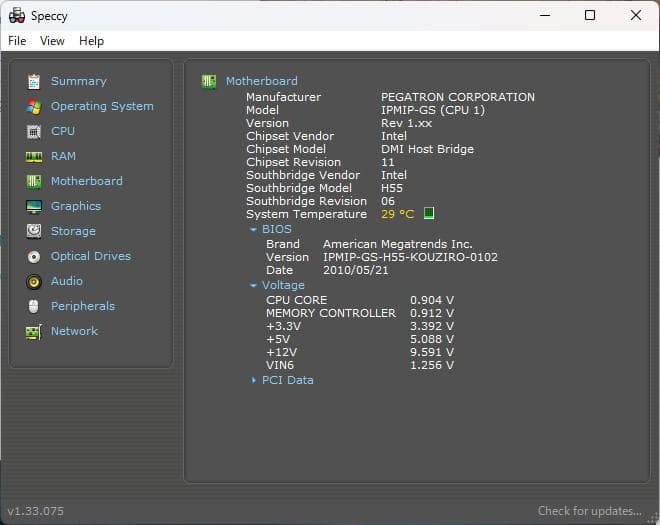Click the Operating System Windows flag icon
Screen dimensions: 660x525
click(34, 107)
